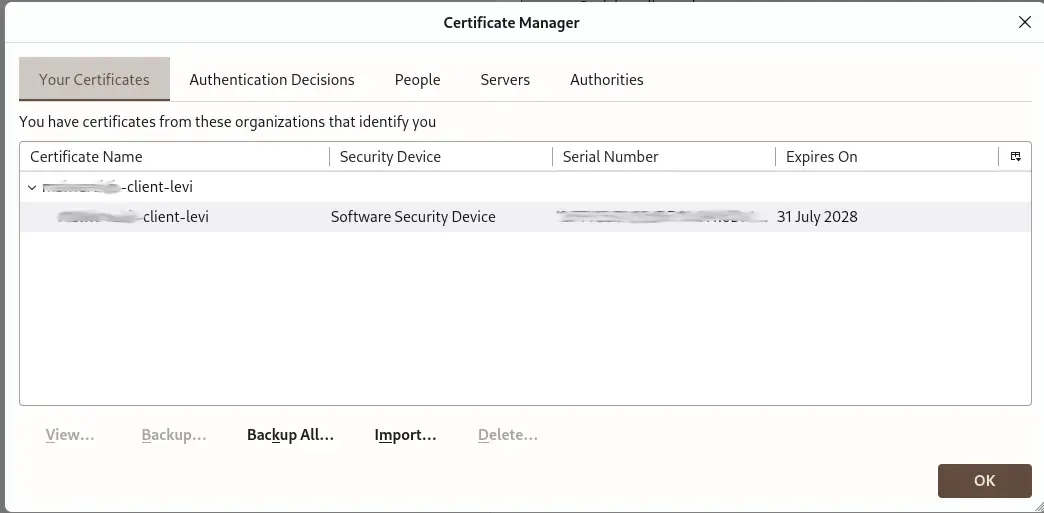Confirm with the OK button
Image resolution: width=1044 pixels, height=513 pixels.
985,480
